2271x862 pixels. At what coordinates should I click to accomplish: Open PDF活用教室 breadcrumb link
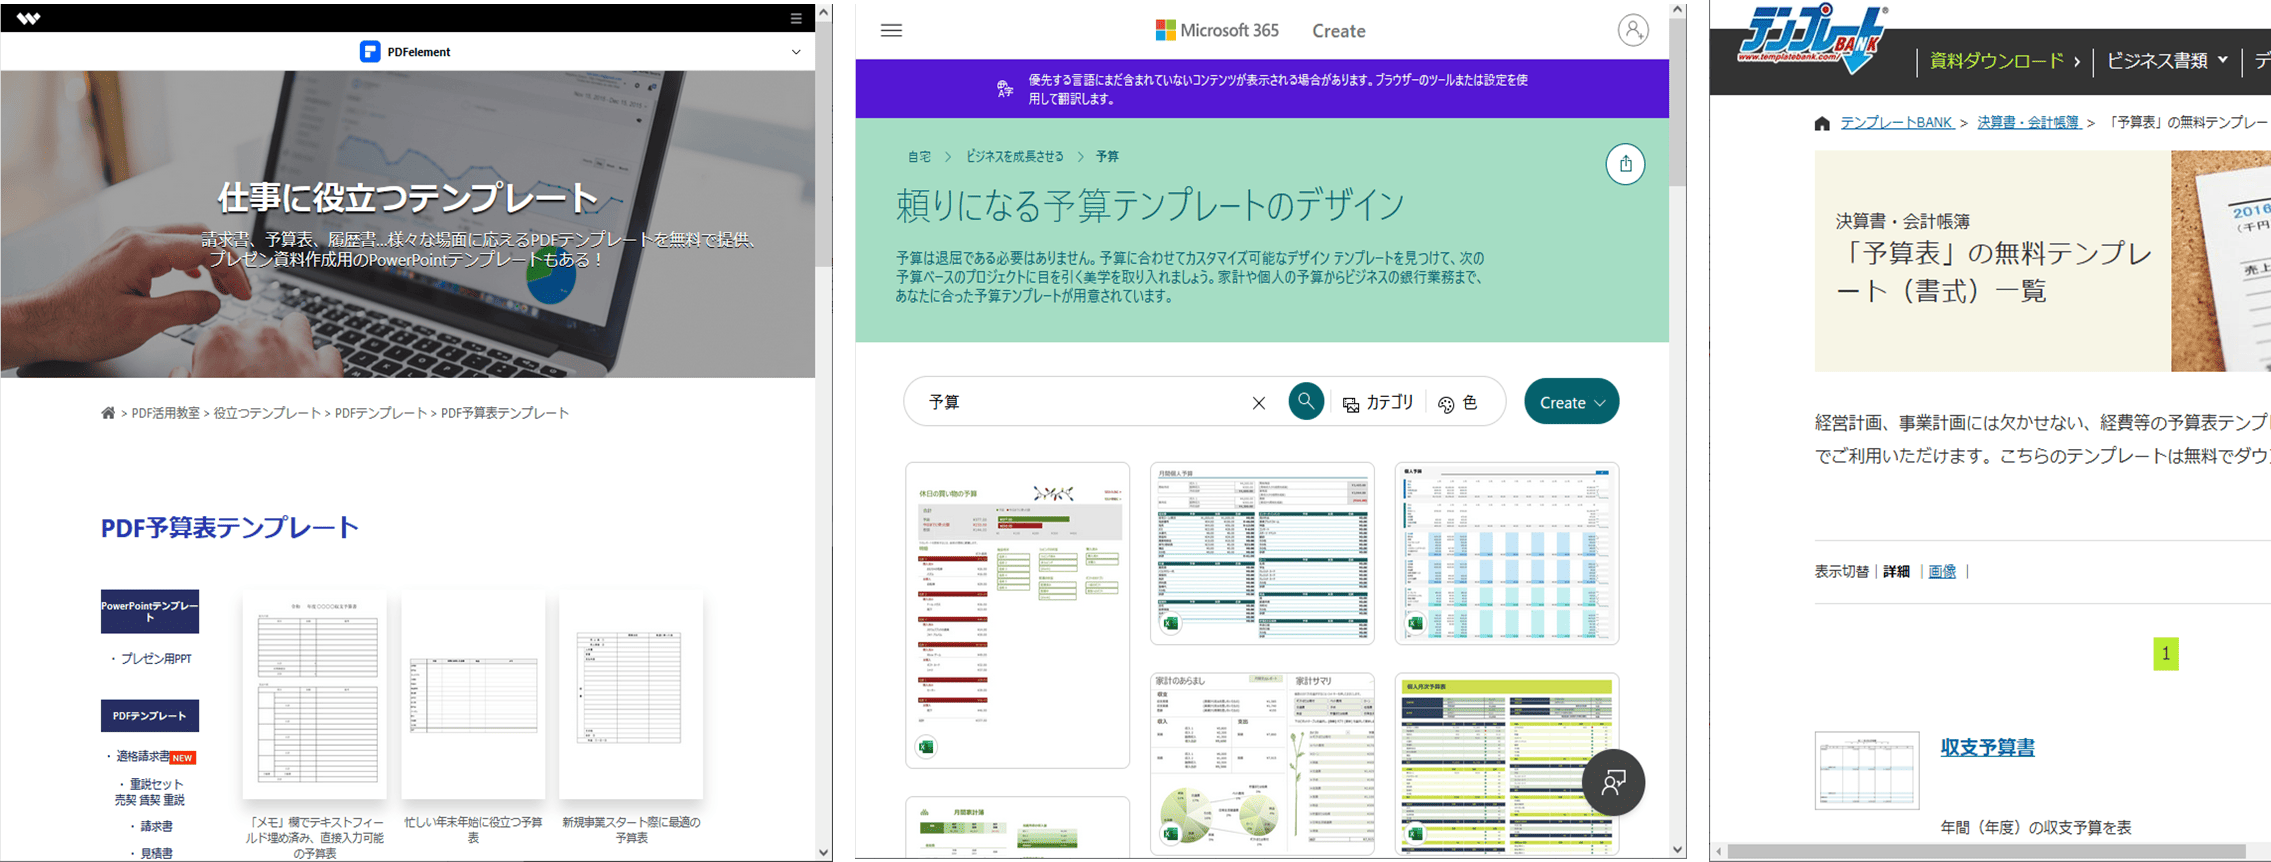tap(166, 413)
